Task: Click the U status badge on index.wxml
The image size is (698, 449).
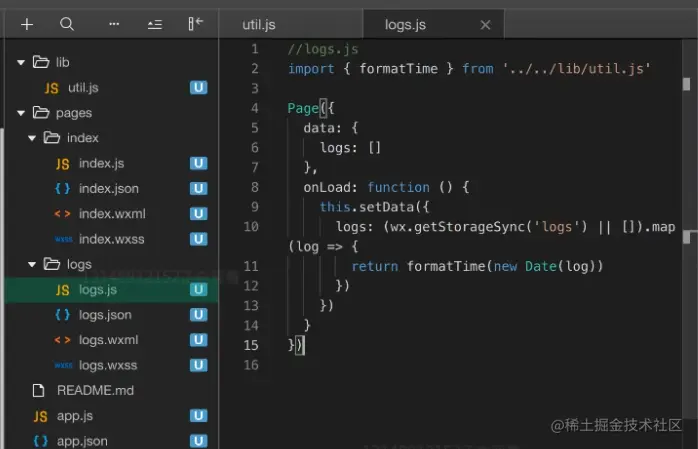Action: point(199,214)
